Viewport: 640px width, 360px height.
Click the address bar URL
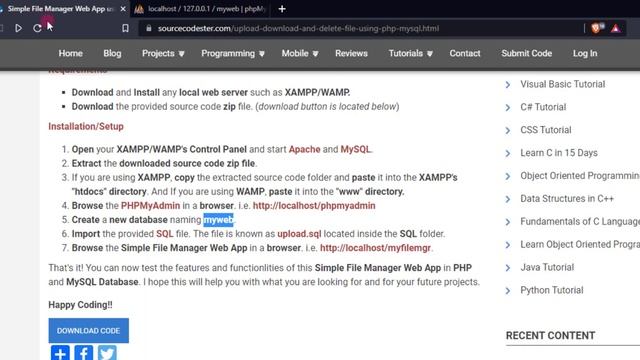pyautogui.click(x=298, y=29)
